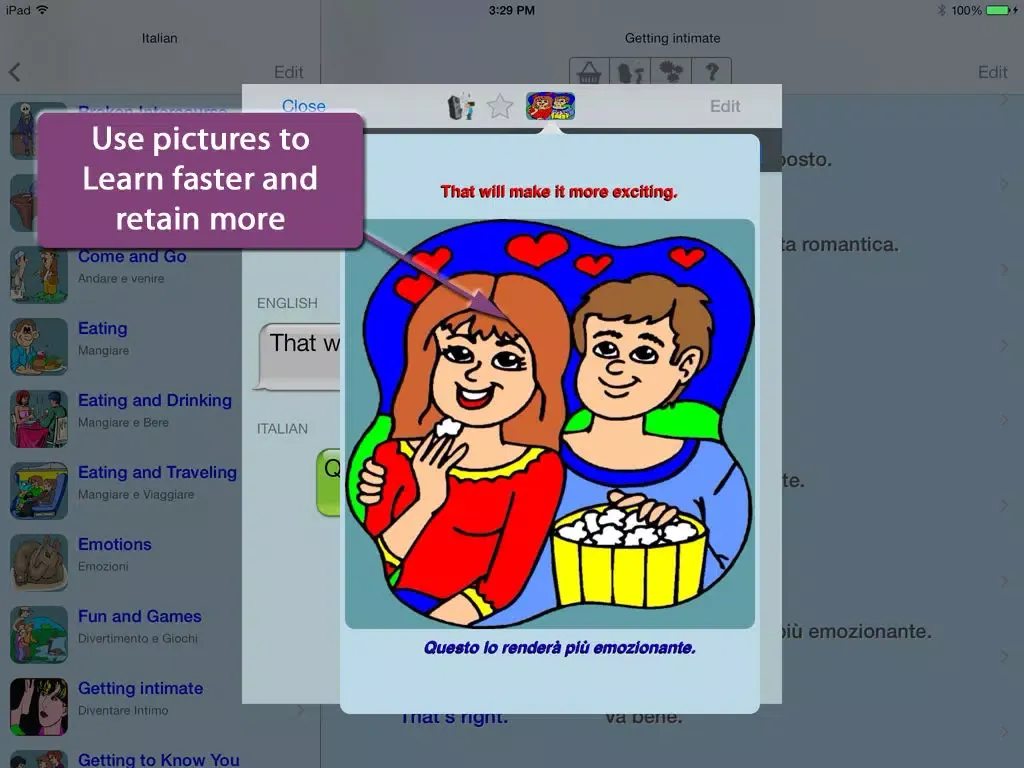Screen dimensions: 1024x768
Task: Tap the Bluetooth icon in status bar
Action: pos(941,10)
